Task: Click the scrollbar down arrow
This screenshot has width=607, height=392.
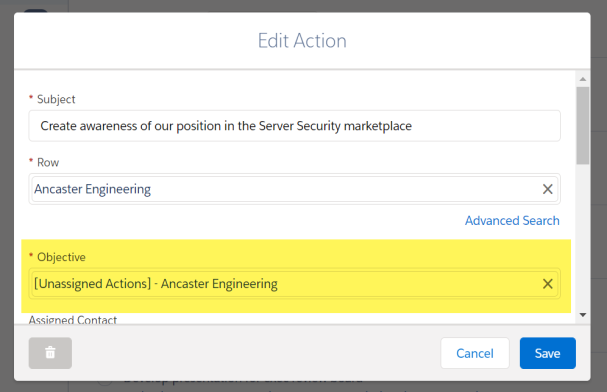Action: tap(583, 315)
